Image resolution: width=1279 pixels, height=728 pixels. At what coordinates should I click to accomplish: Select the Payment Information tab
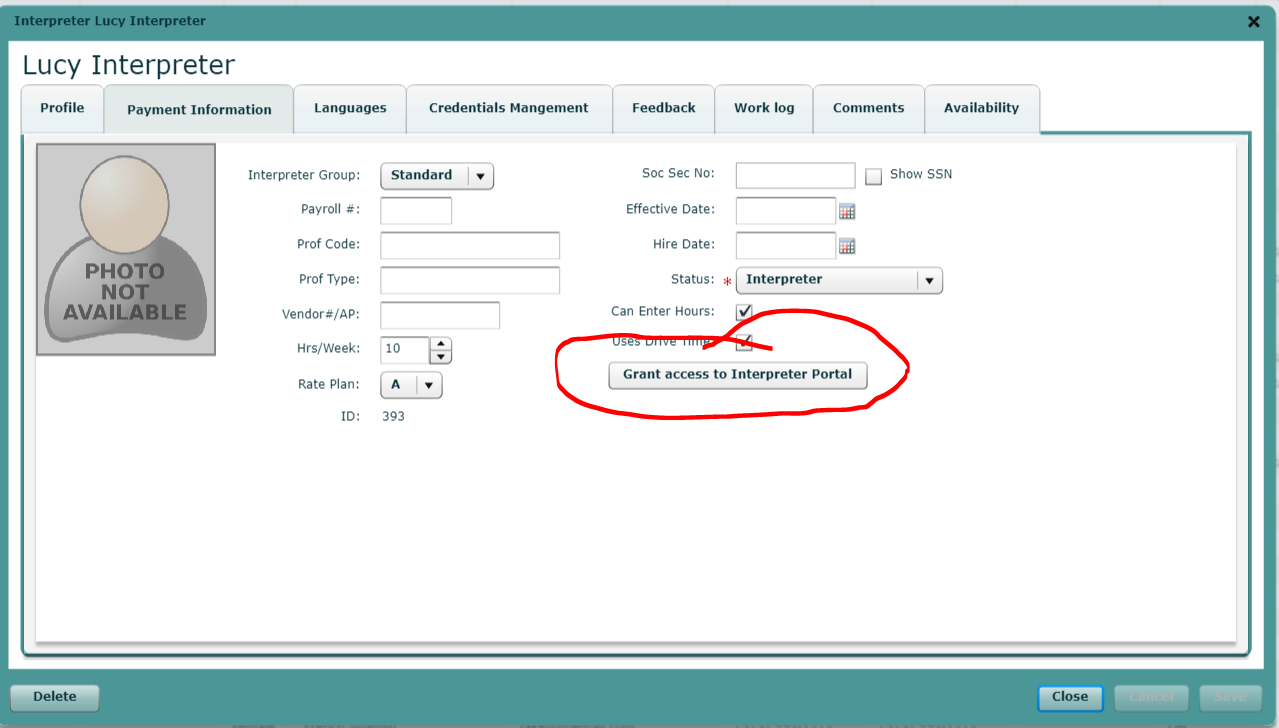[x=199, y=110]
